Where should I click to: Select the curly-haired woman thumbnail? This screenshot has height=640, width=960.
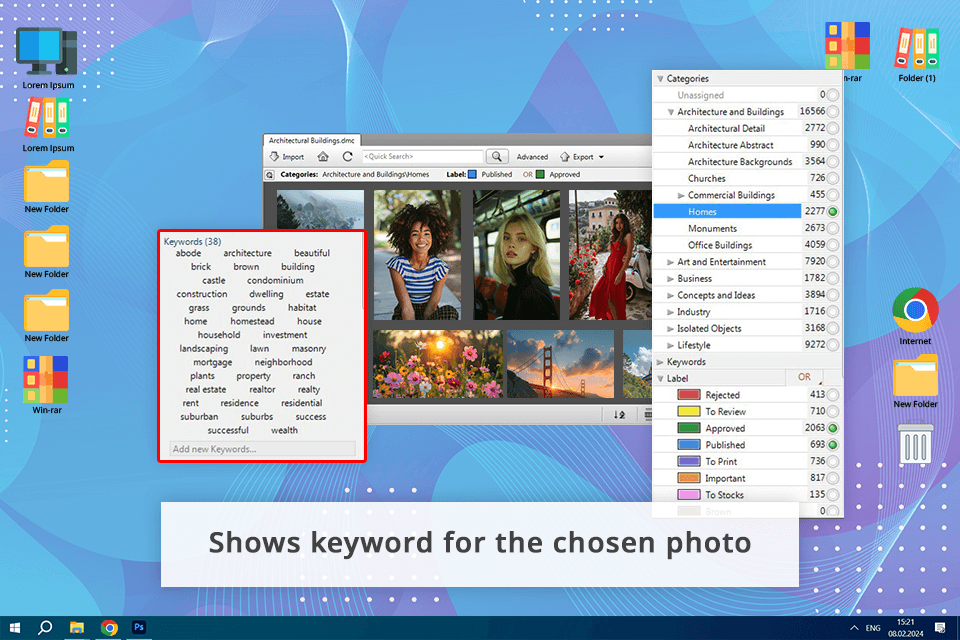pyautogui.click(x=417, y=255)
